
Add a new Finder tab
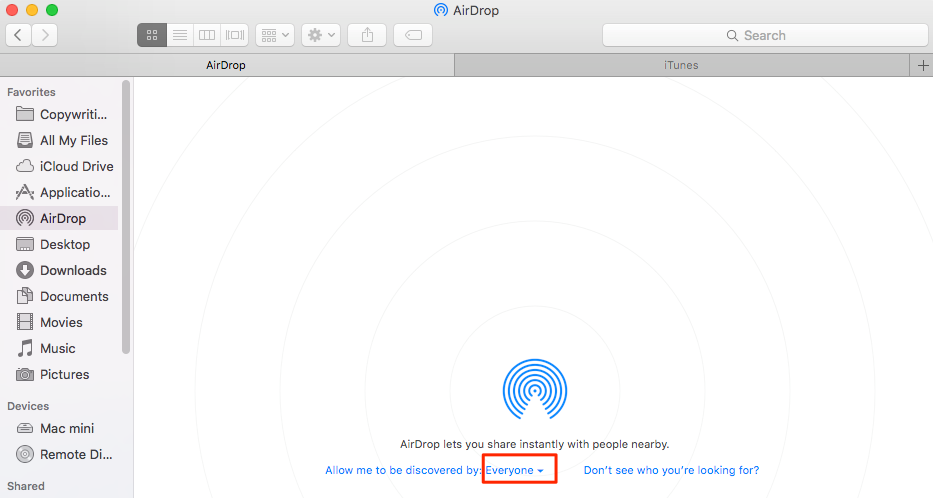922,65
